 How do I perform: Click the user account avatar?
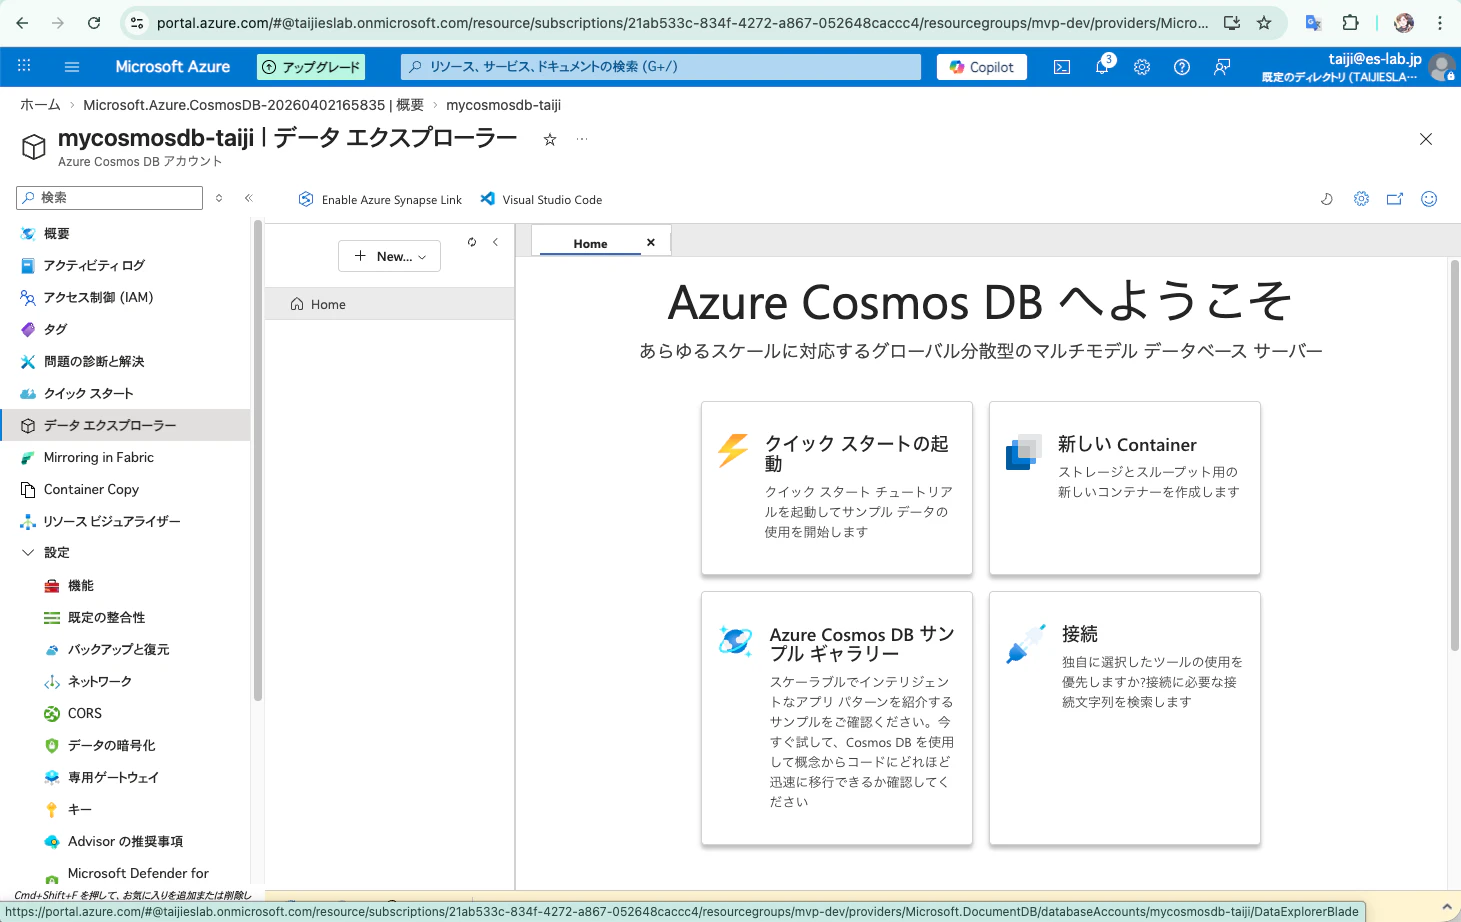pos(1441,67)
